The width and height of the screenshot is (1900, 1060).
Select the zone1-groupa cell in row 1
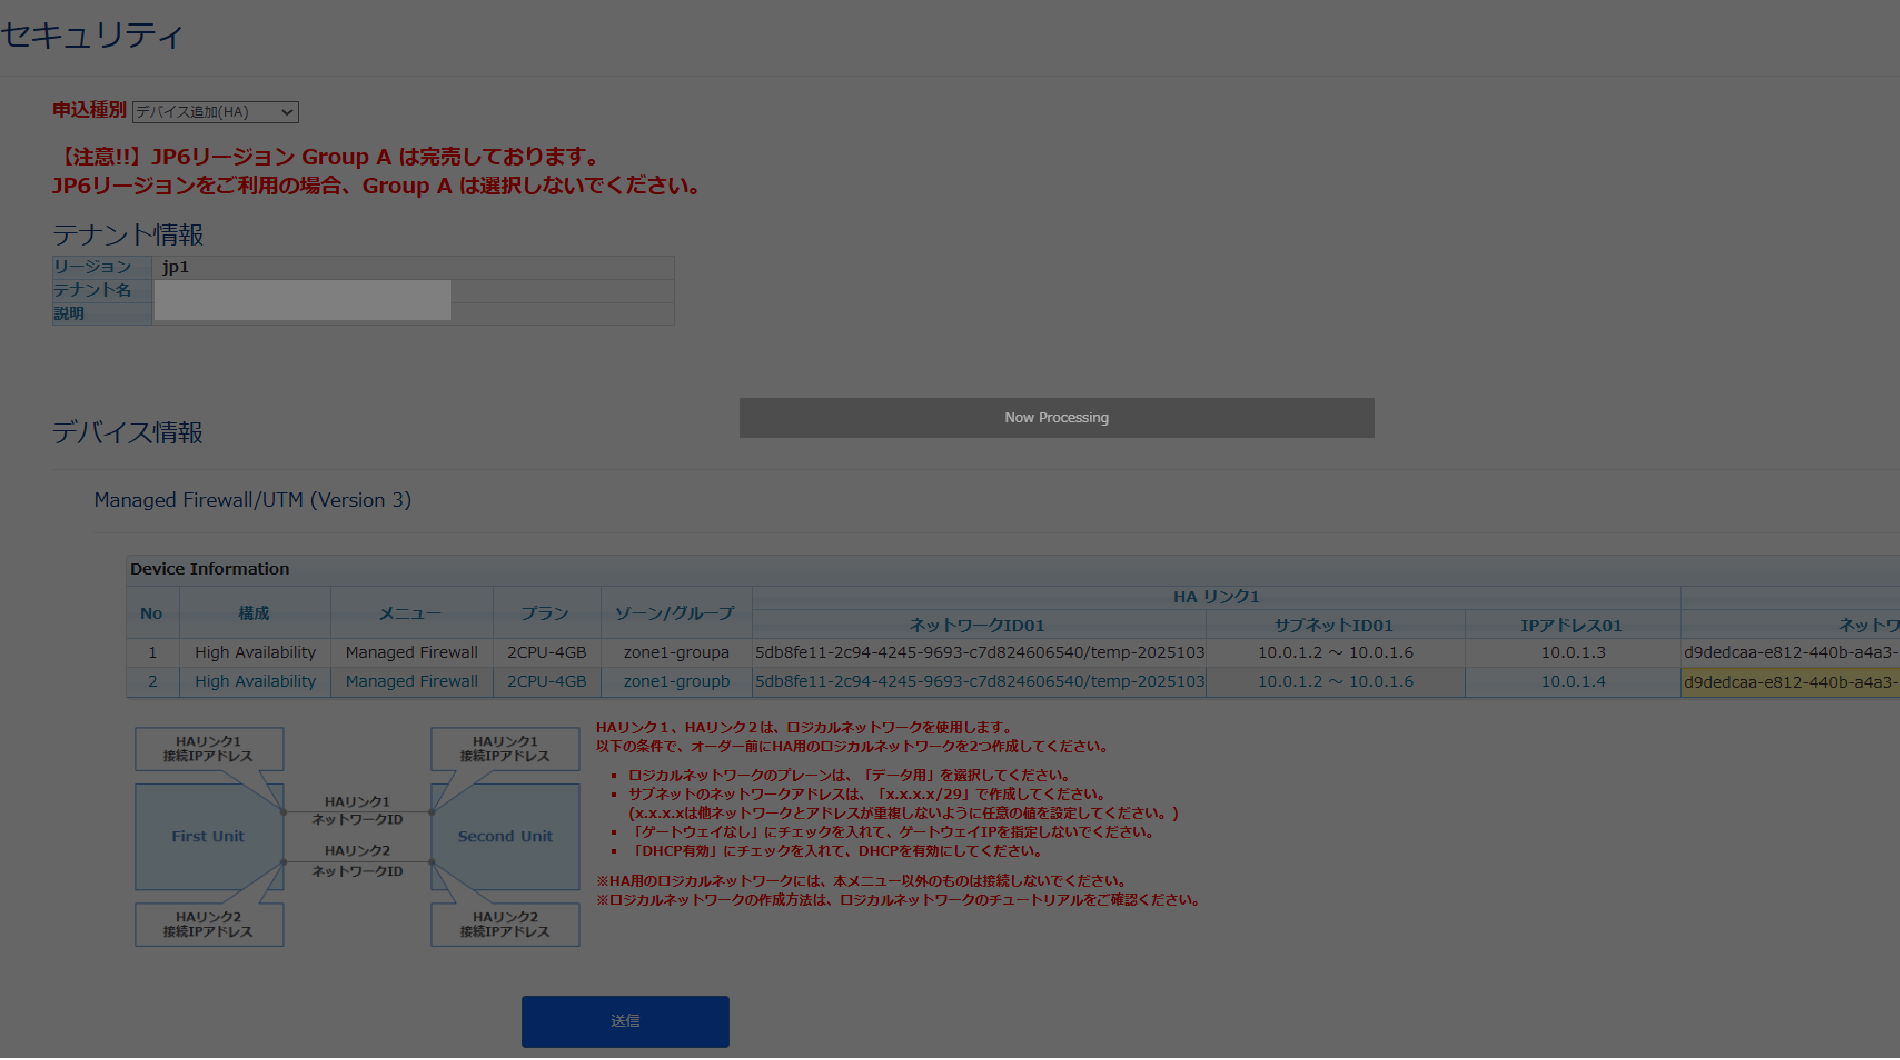tap(676, 653)
